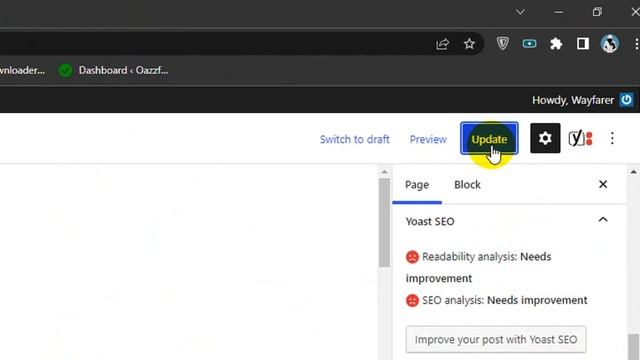Open the Preview link
The height and width of the screenshot is (360, 640).
click(x=428, y=139)
